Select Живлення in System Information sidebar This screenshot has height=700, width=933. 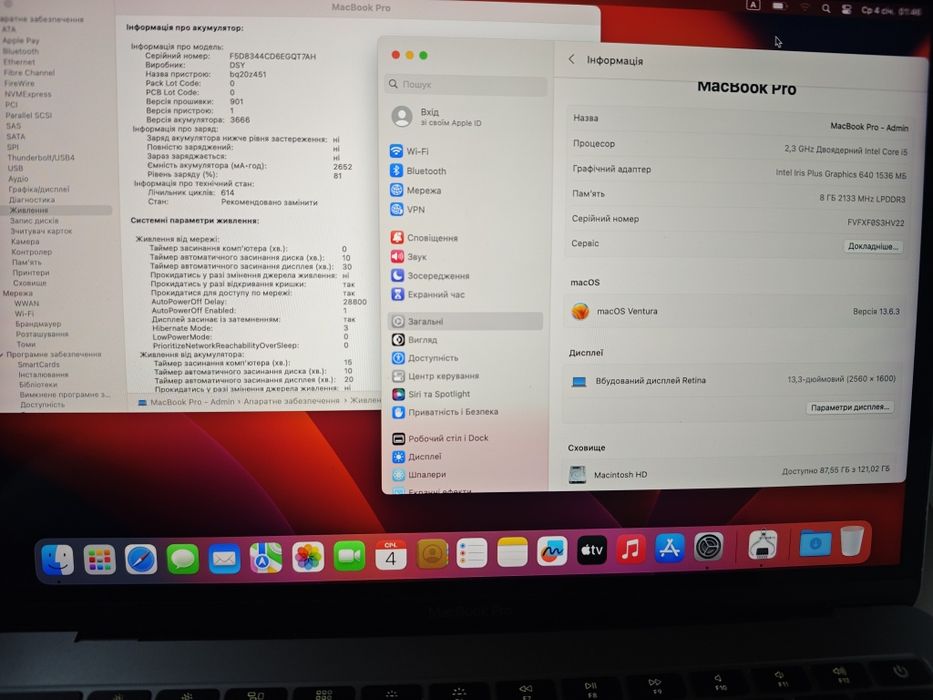[x=56, y=210]
